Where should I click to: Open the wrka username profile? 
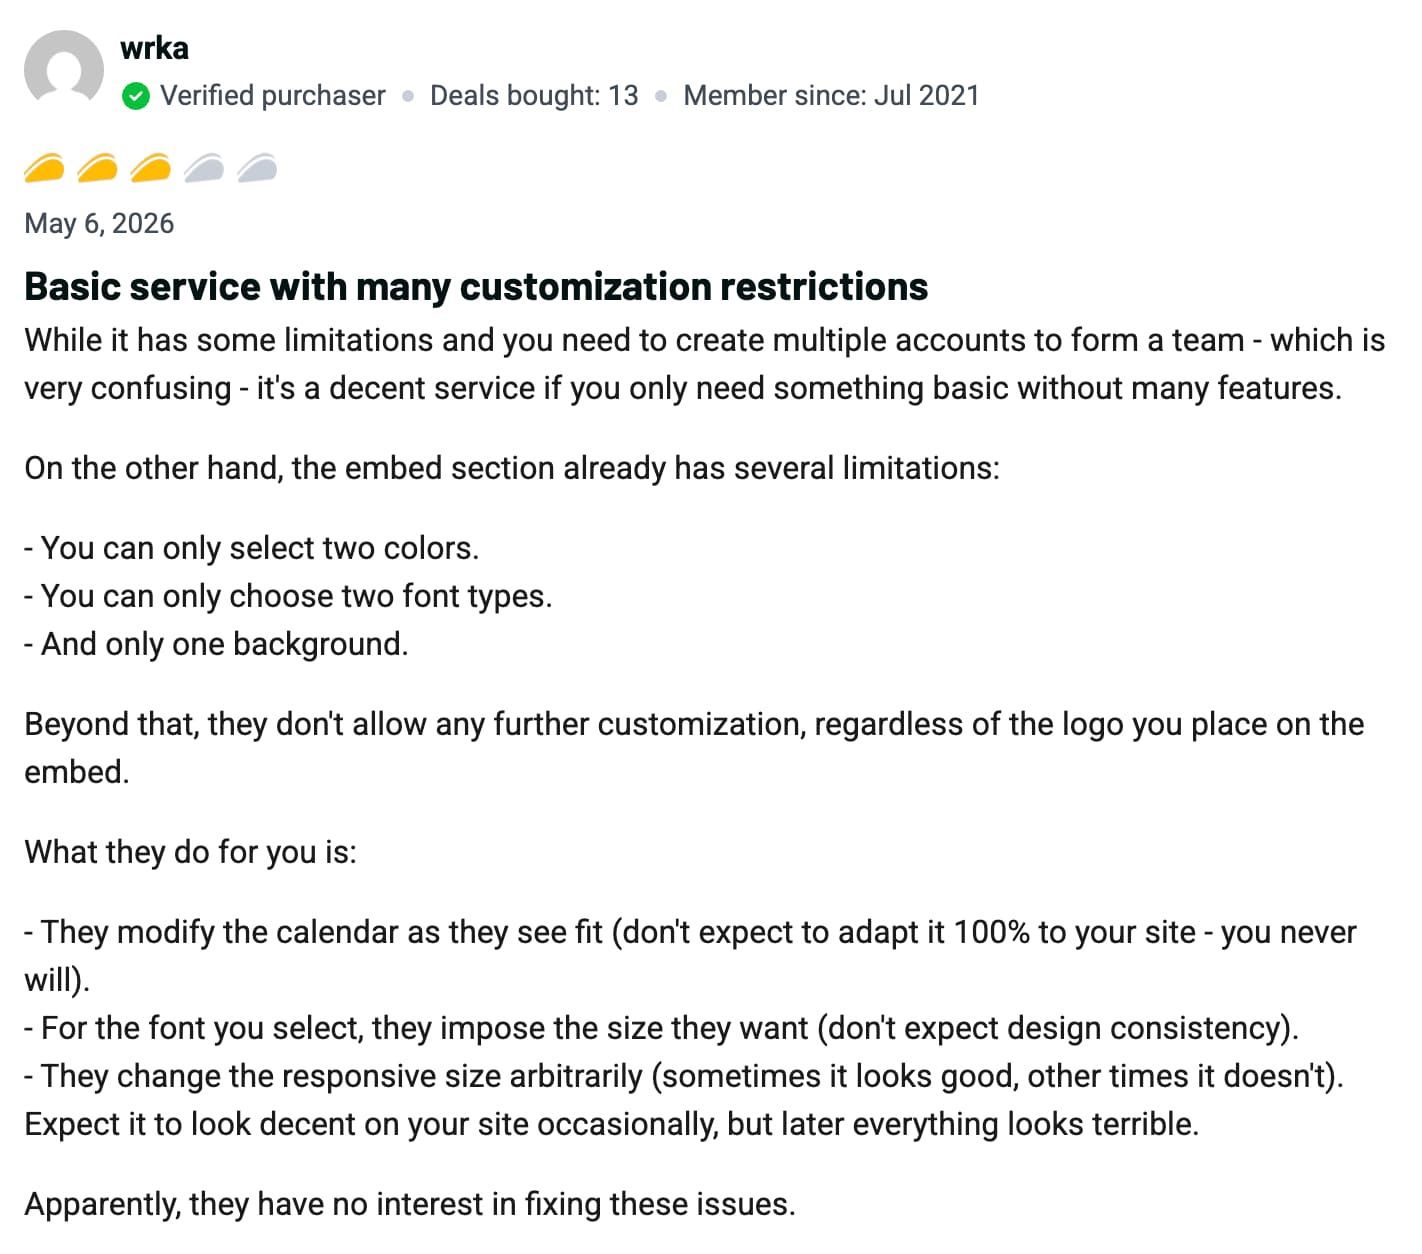154,48
